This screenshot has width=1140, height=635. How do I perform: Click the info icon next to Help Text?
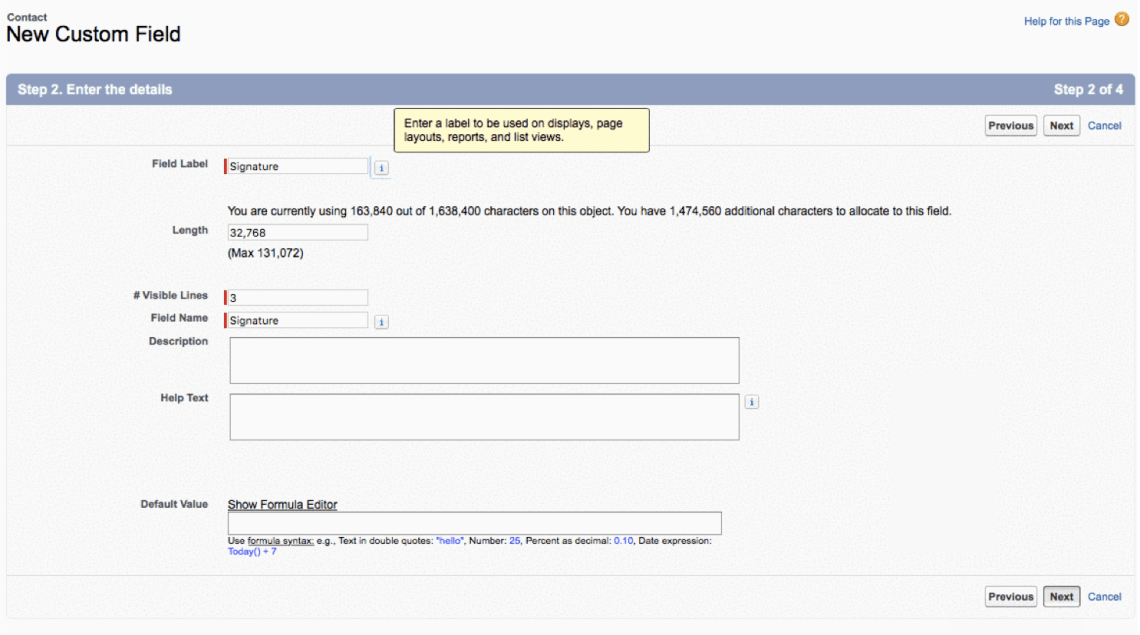(x=752, y=402)
